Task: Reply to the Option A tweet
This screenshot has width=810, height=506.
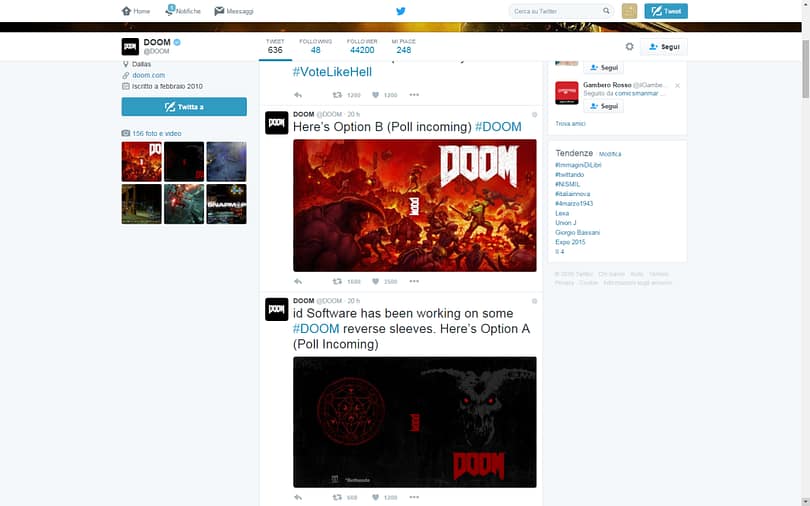Action: 298,497
